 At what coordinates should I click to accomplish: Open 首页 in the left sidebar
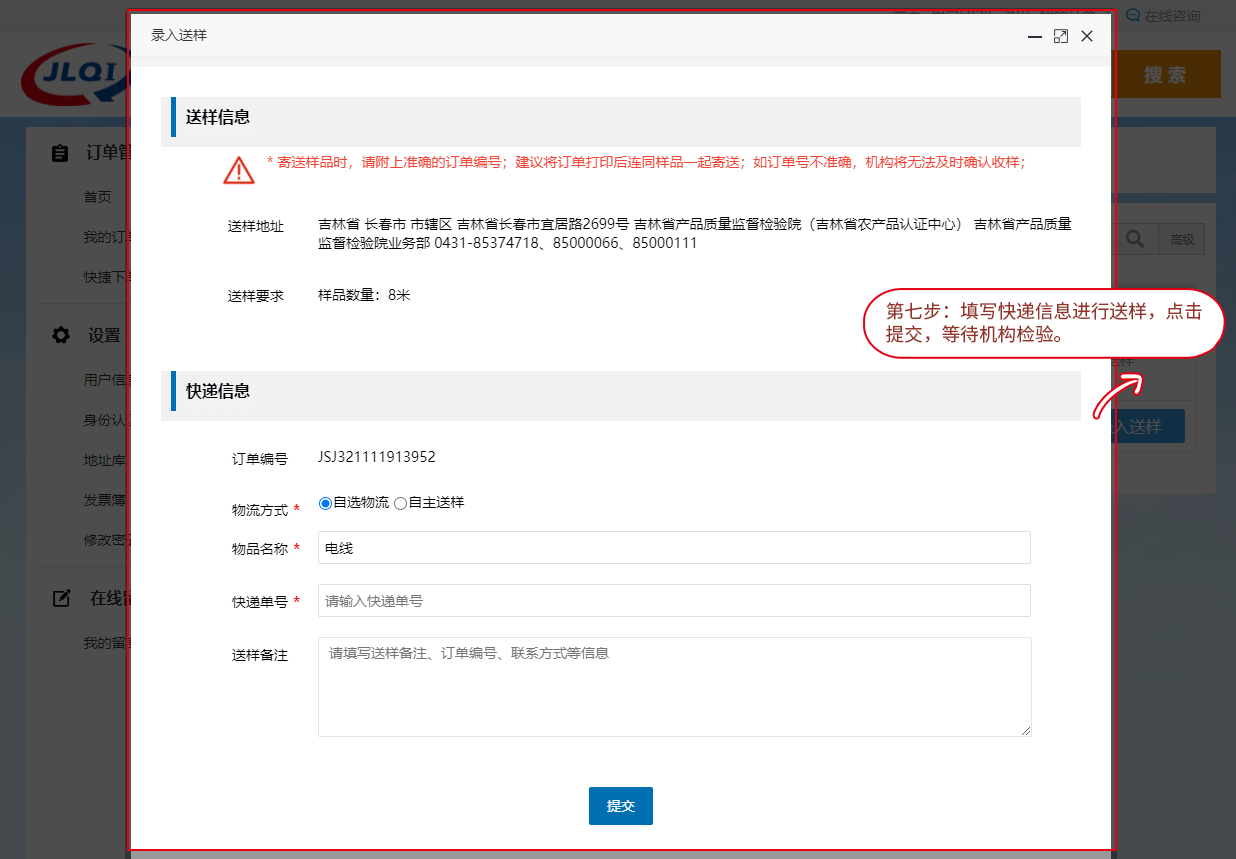tap(97, 197)
